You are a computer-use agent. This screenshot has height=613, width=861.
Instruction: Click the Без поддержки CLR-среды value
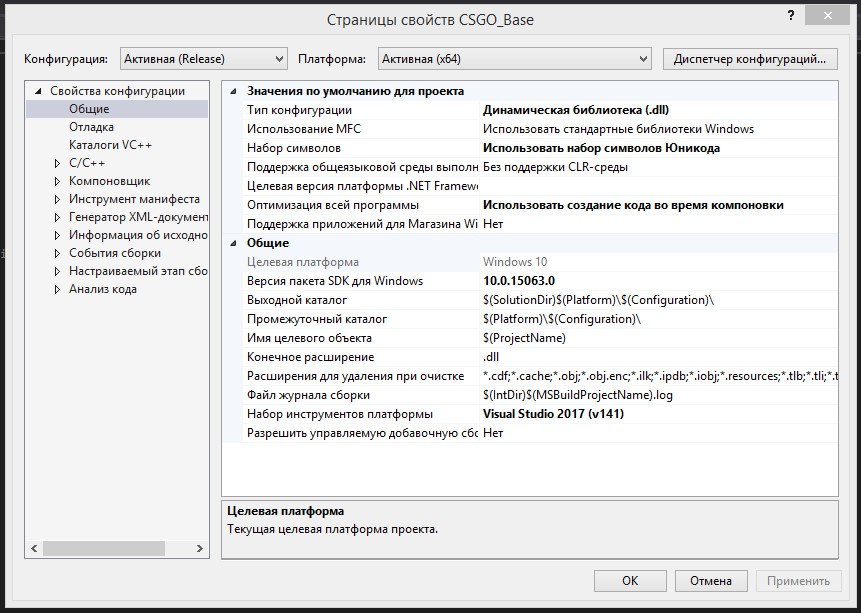click(x=555, y=167)
